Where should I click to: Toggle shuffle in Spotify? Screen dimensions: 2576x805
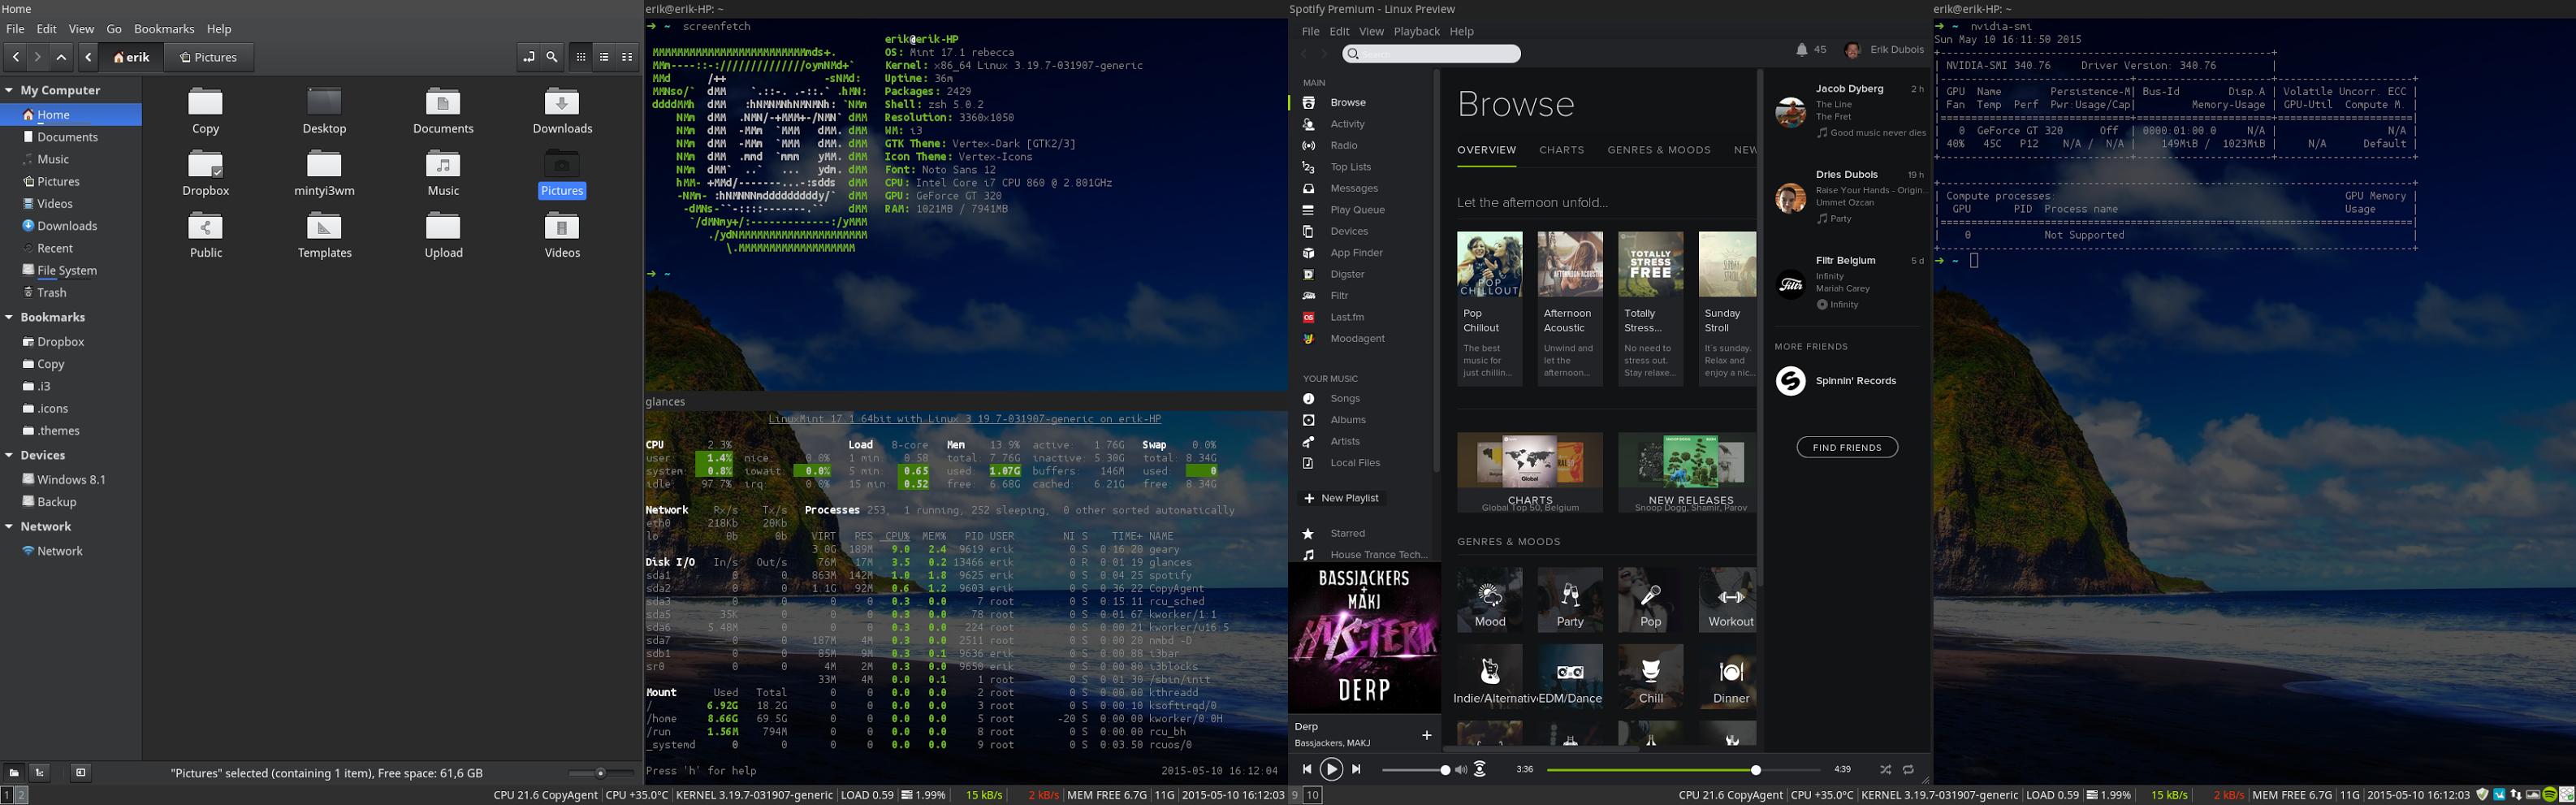[x=1885, y=769]
